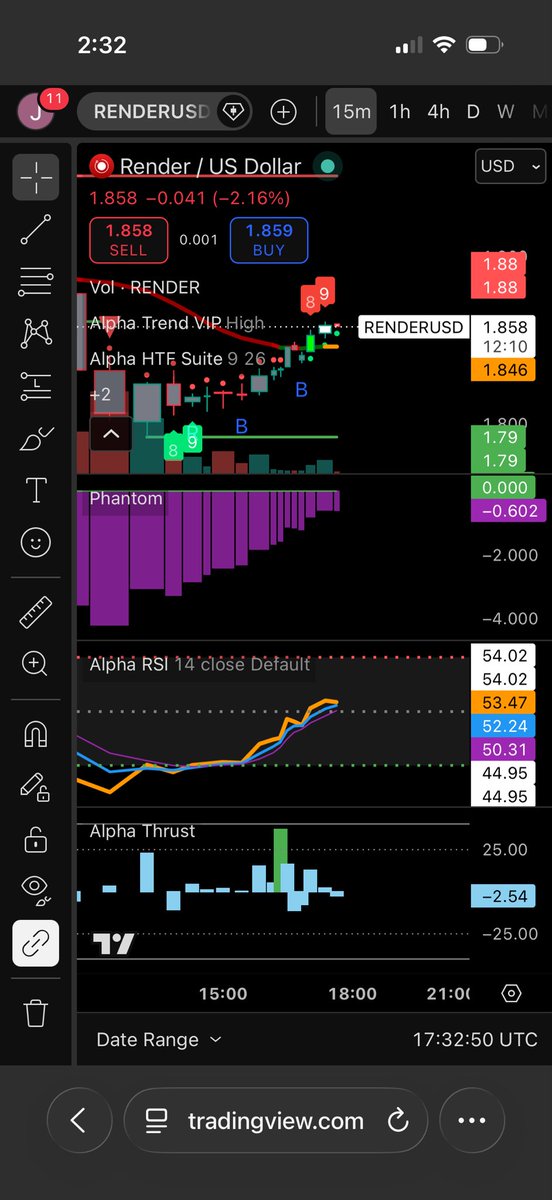Click the Vol · RENDER indicator label
552x1200 pixels.
tap(145, 287)
